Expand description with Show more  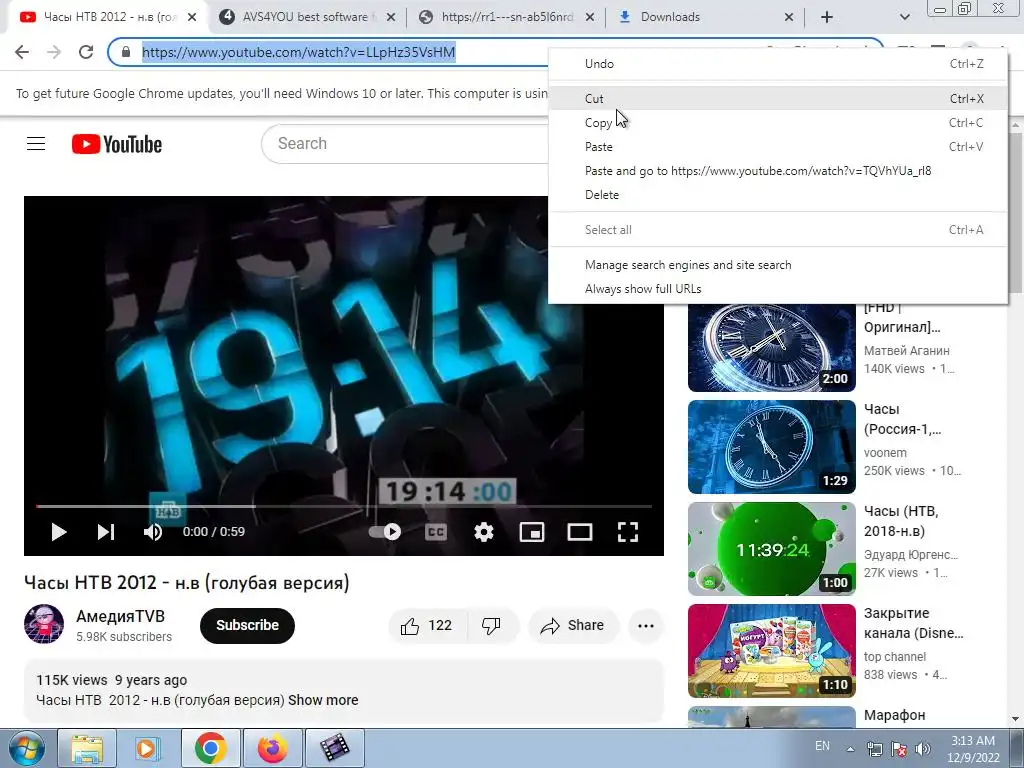(x=323, y=700)
